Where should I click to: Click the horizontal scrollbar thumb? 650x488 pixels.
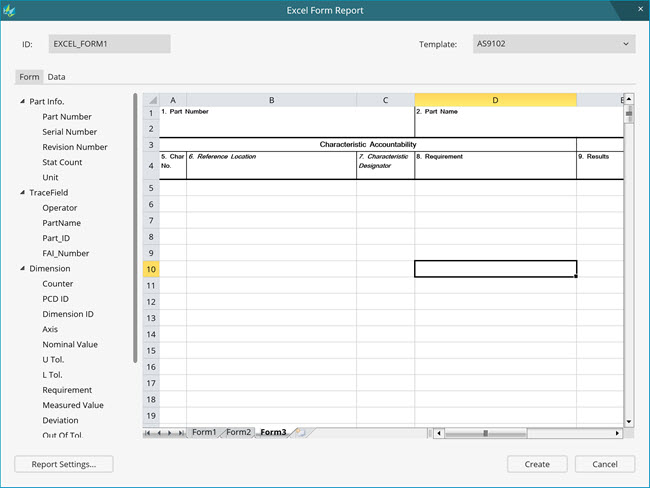485,433
